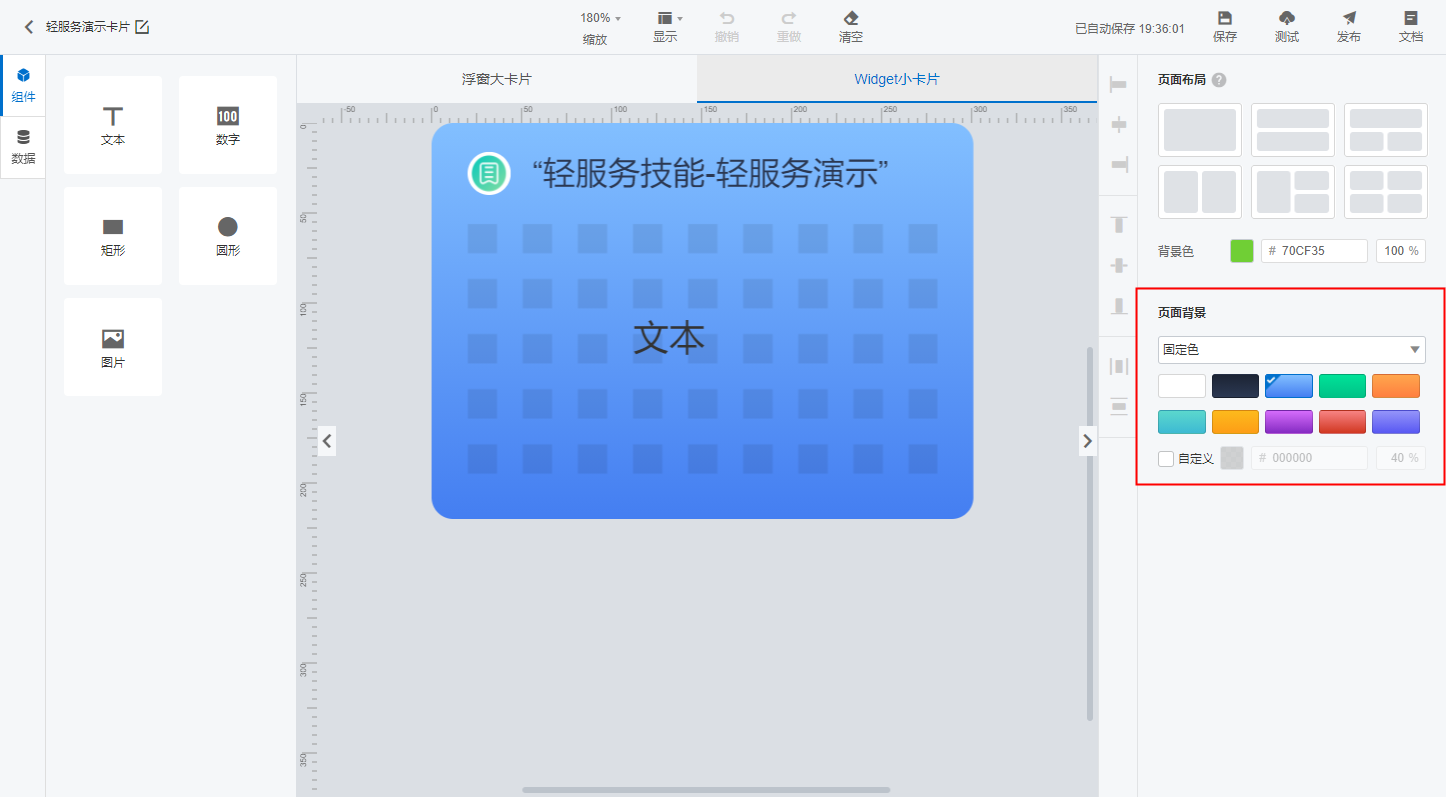Click the distribute horizontally icon
Image resolution: width=1446 pixels, height=797 pixels.
(1118, 366)
